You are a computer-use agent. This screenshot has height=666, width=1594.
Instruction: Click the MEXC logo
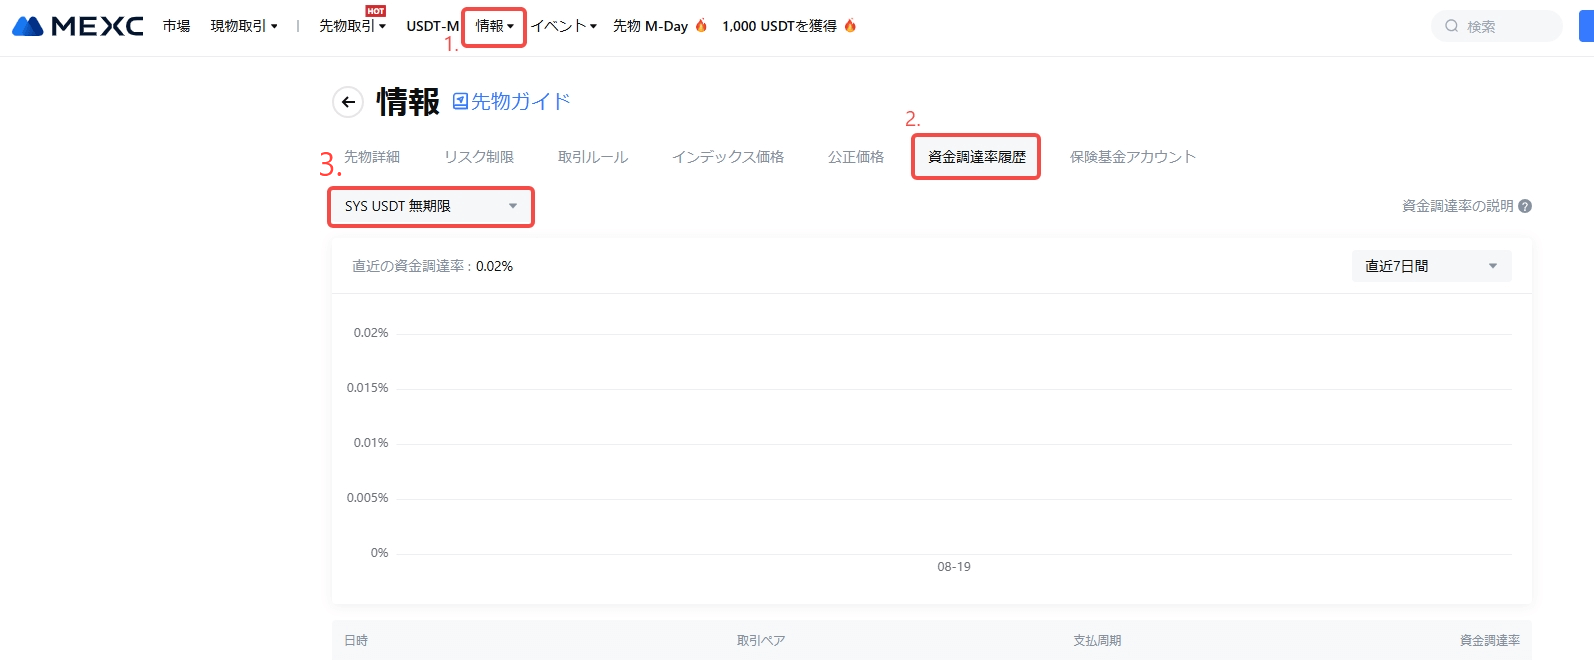click(x=77, y=26)
